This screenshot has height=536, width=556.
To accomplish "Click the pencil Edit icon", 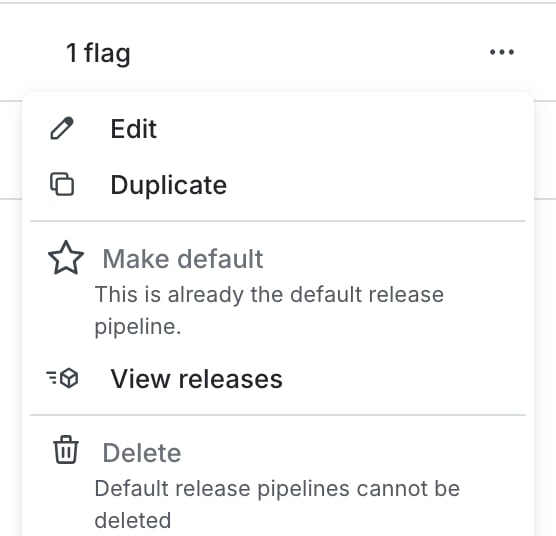I will [62, 128].
